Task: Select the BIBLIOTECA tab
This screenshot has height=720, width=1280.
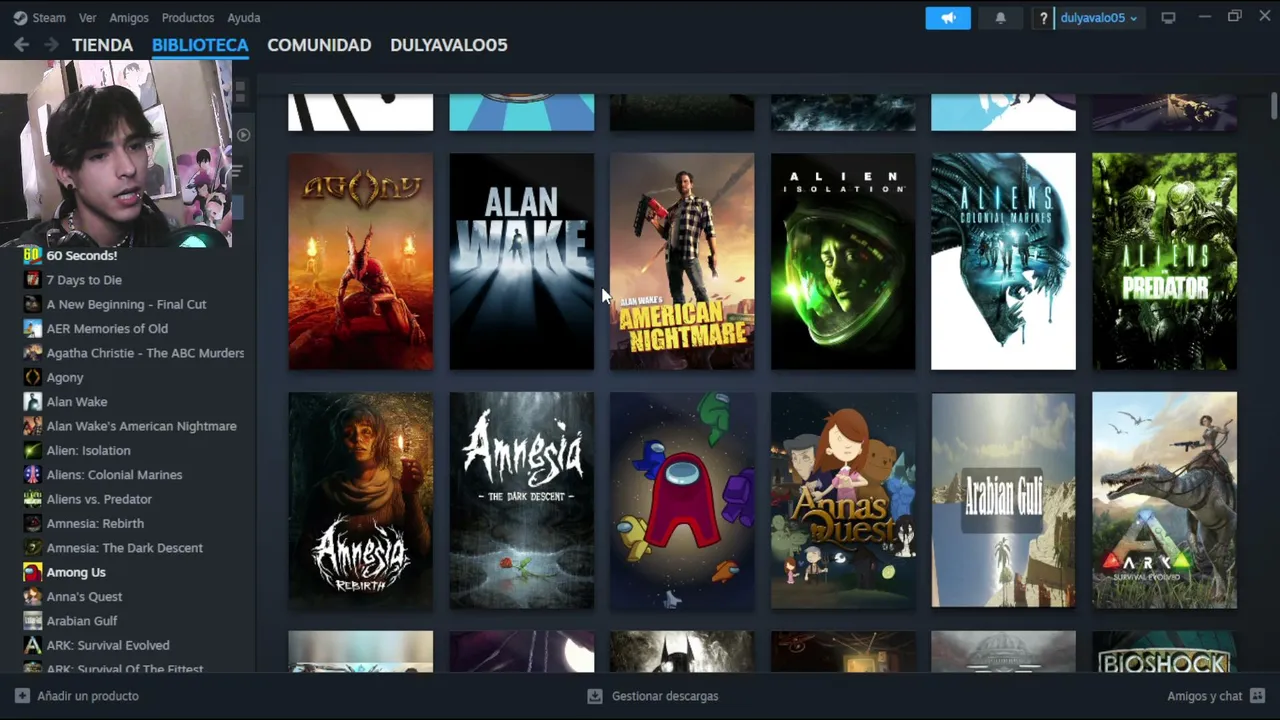Action: (x=200, y=45)
